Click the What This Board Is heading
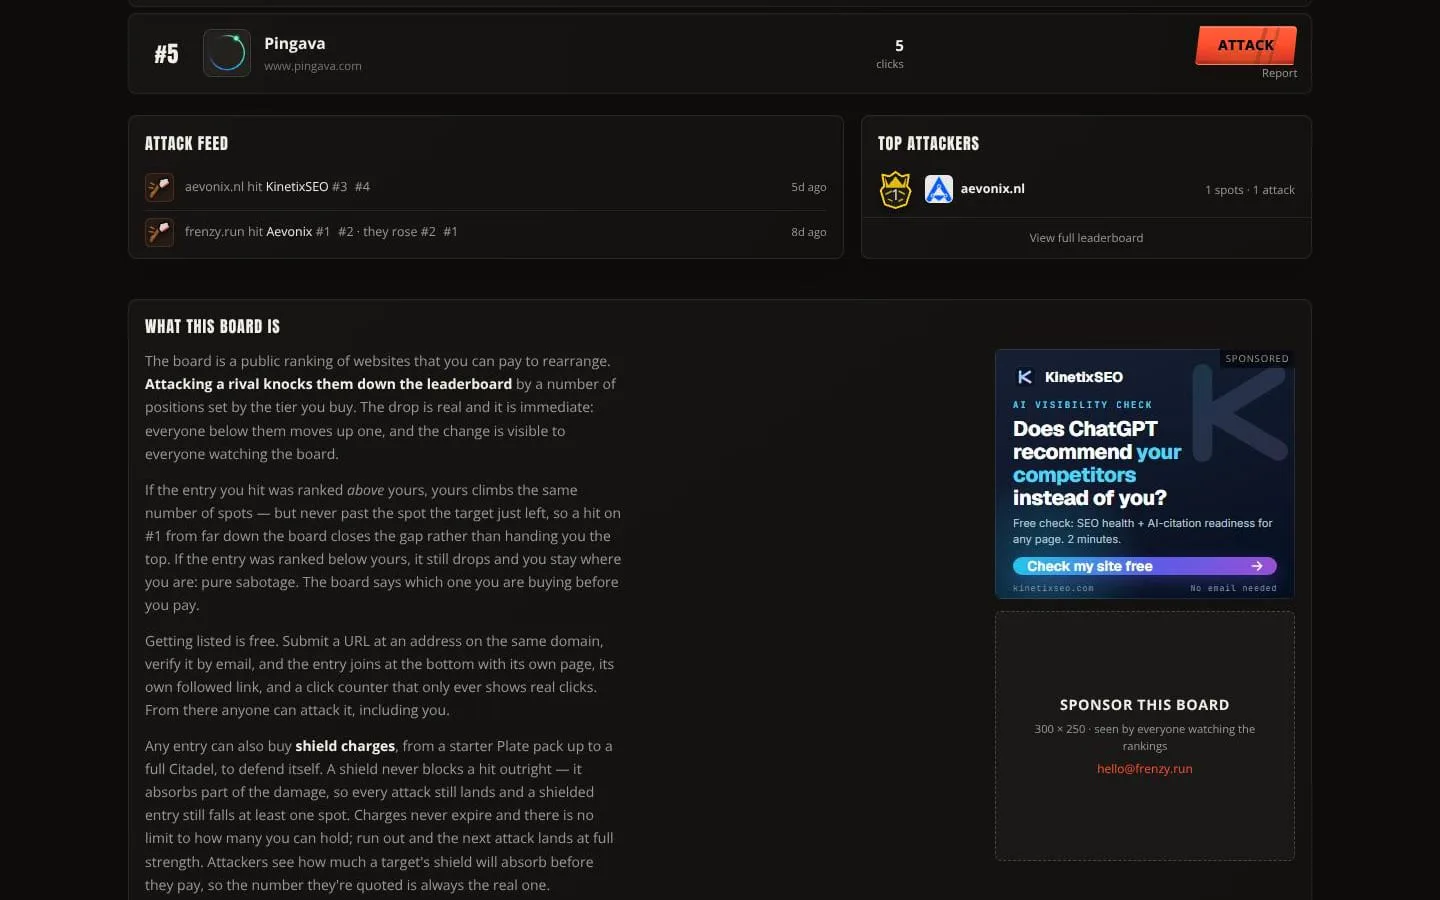The width and height of the screenshot is (1440, 900). click(x=212, y=326)
